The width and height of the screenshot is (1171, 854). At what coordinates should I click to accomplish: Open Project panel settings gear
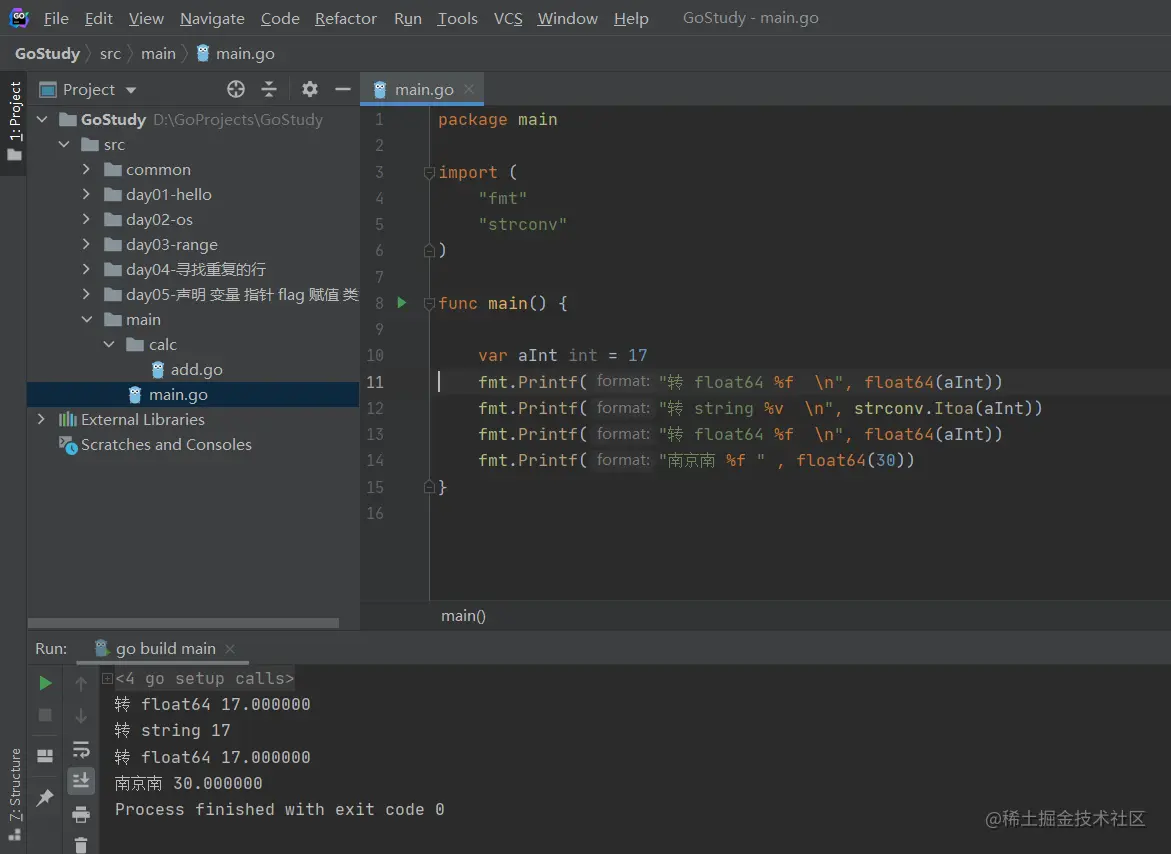click(x=310, y=90)
